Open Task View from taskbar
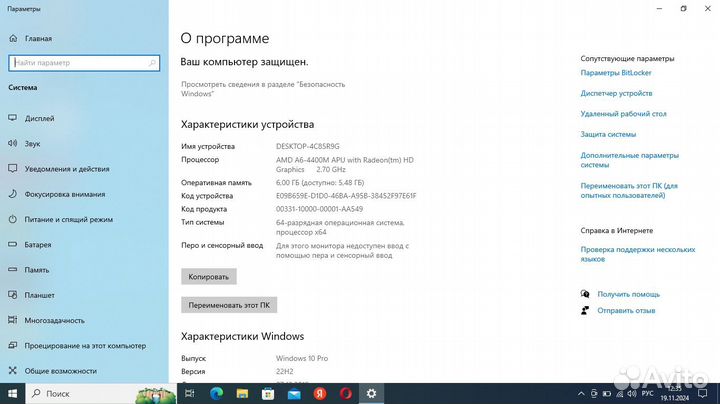The width and height of the screenshot is (720, 404). coord(190,393)
